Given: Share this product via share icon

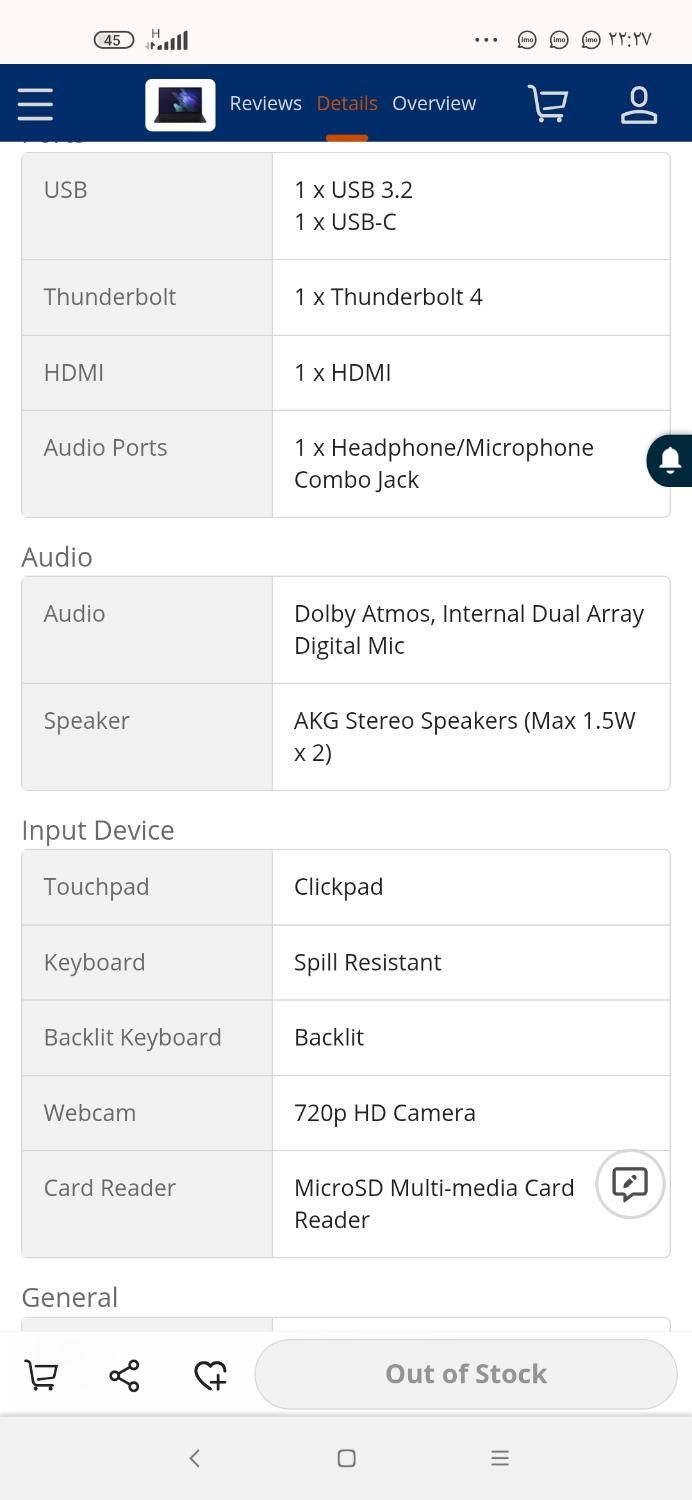Looking at the screenshot, I should (x=124, y=1375).
